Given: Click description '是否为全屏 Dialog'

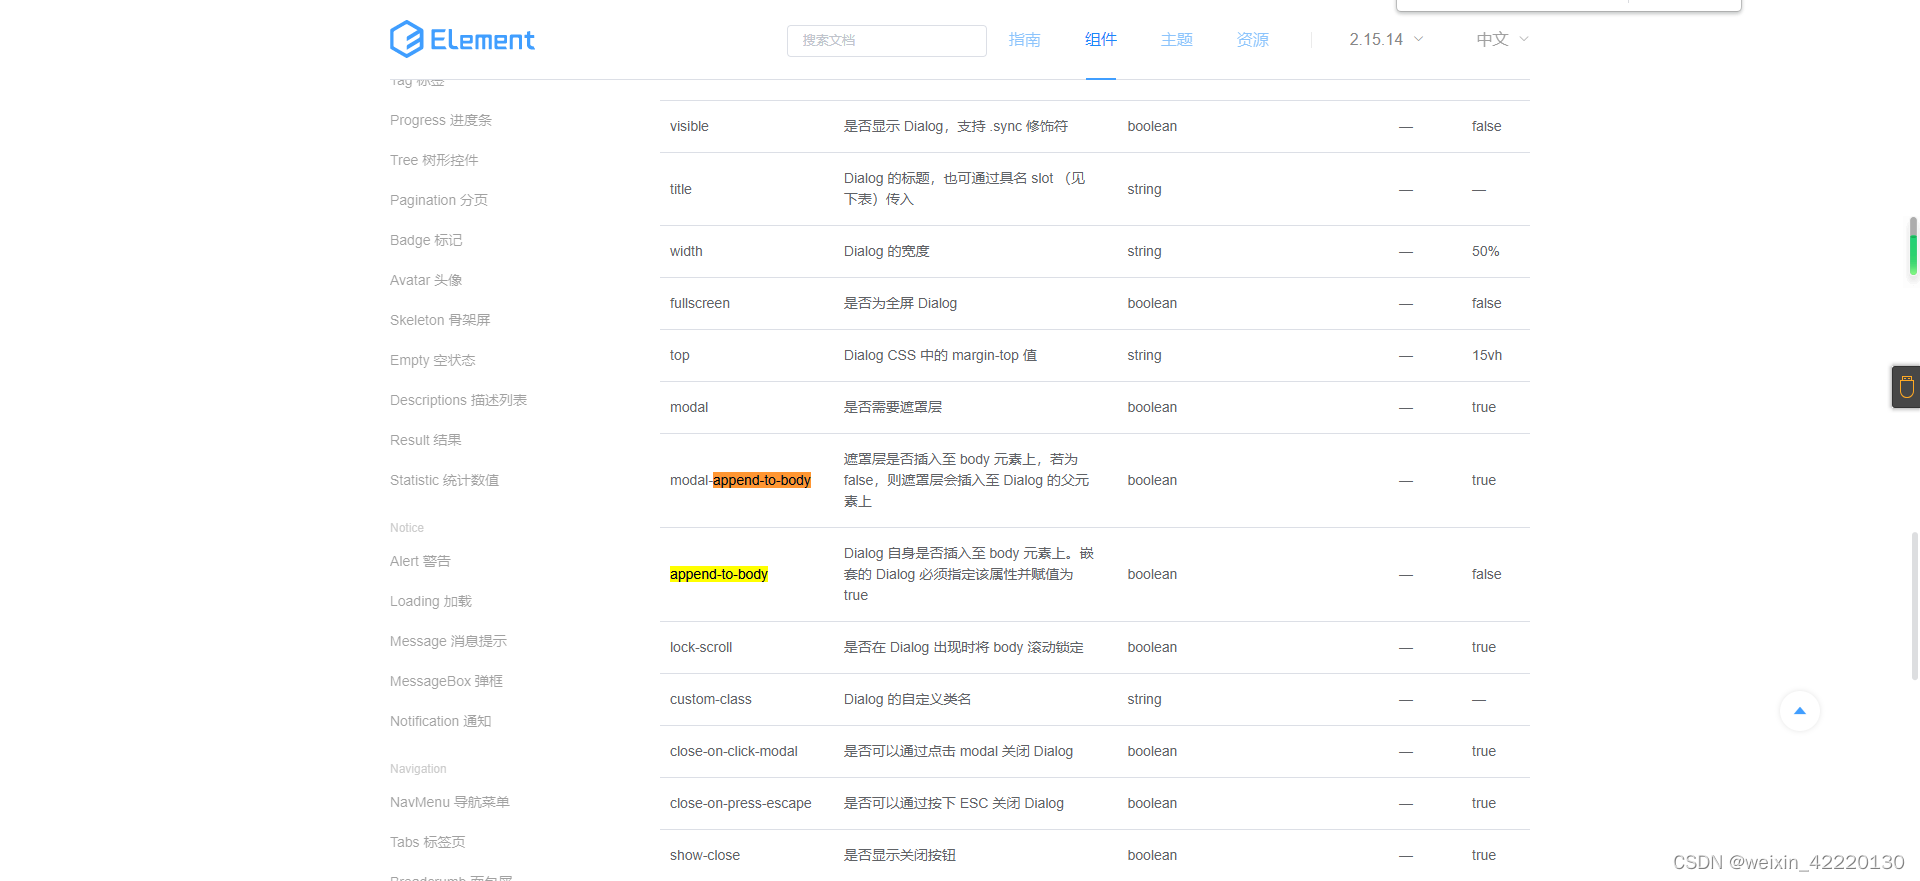Looking at the screenshot, I should coord(900,303).
